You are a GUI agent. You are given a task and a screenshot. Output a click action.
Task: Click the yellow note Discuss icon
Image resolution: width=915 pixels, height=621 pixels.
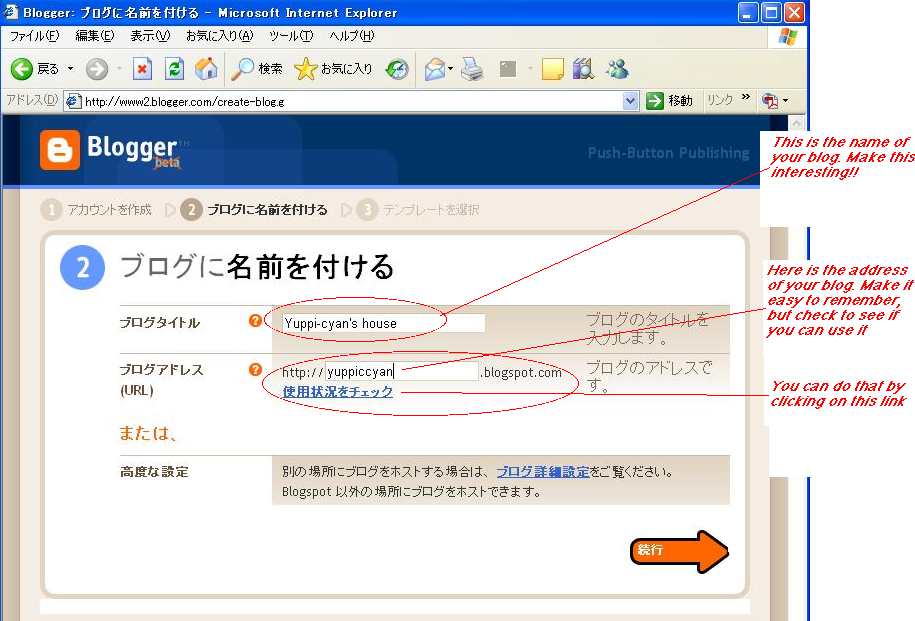552,69
